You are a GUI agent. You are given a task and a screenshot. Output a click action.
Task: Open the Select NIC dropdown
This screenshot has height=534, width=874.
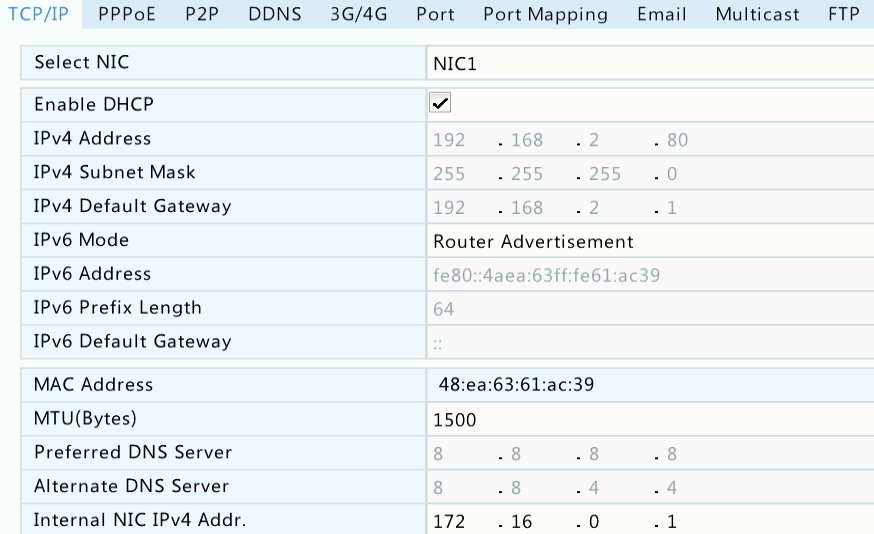point(648,63)
